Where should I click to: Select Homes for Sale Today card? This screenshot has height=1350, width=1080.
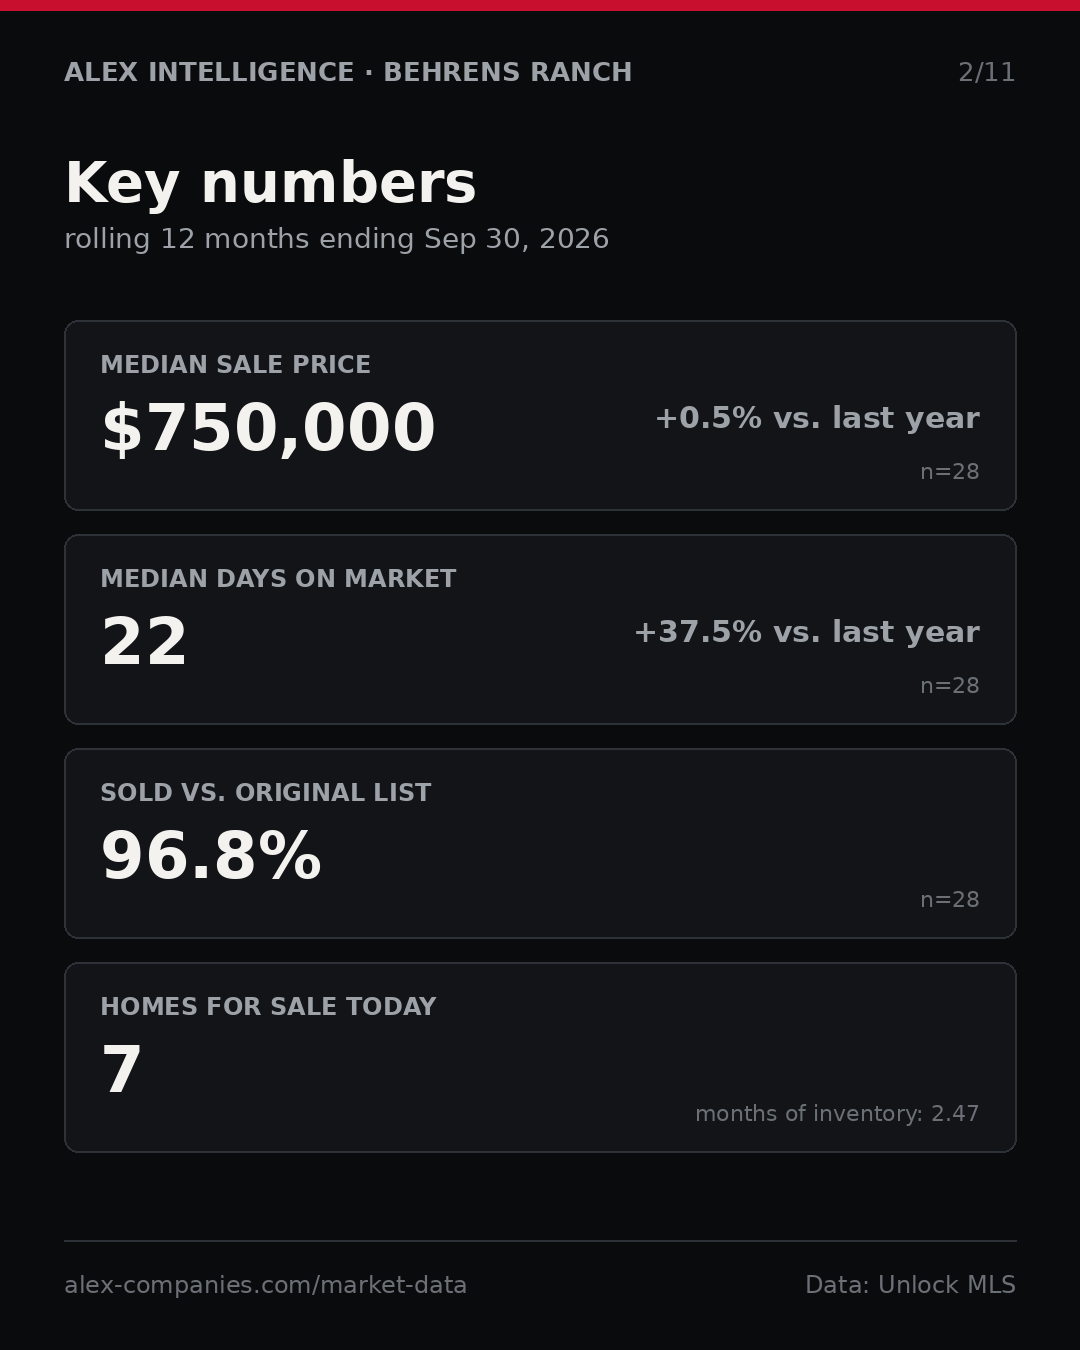coord(540,1057)
